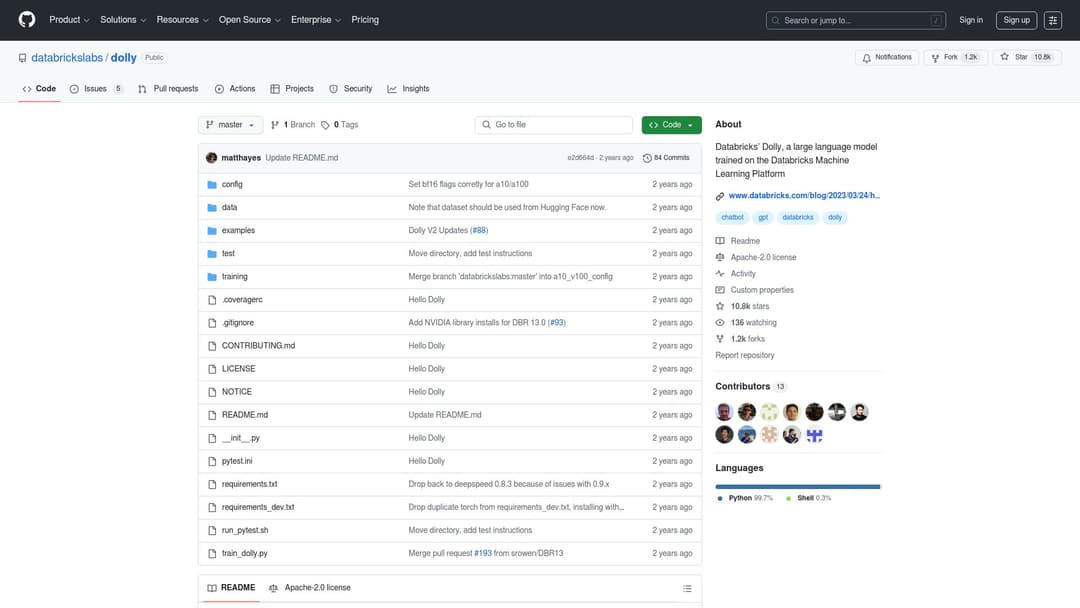The image size is (1080, 608).
Task: Open the master branch dropdown
Action: [231, 125]
